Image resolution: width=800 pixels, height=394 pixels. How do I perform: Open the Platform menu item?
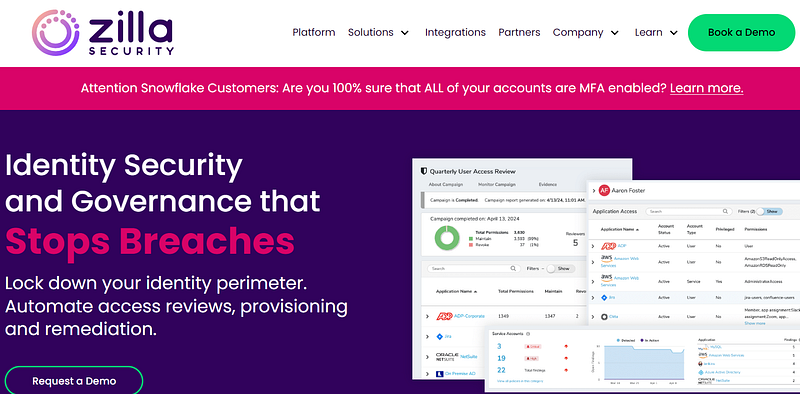pyautogui.click(x=314, y=32)
